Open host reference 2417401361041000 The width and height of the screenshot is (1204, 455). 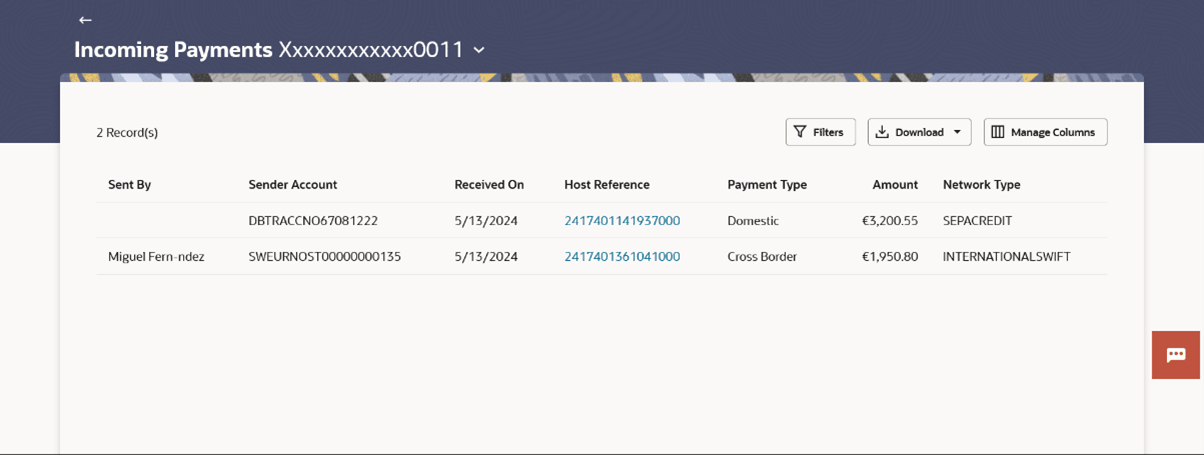622,257
